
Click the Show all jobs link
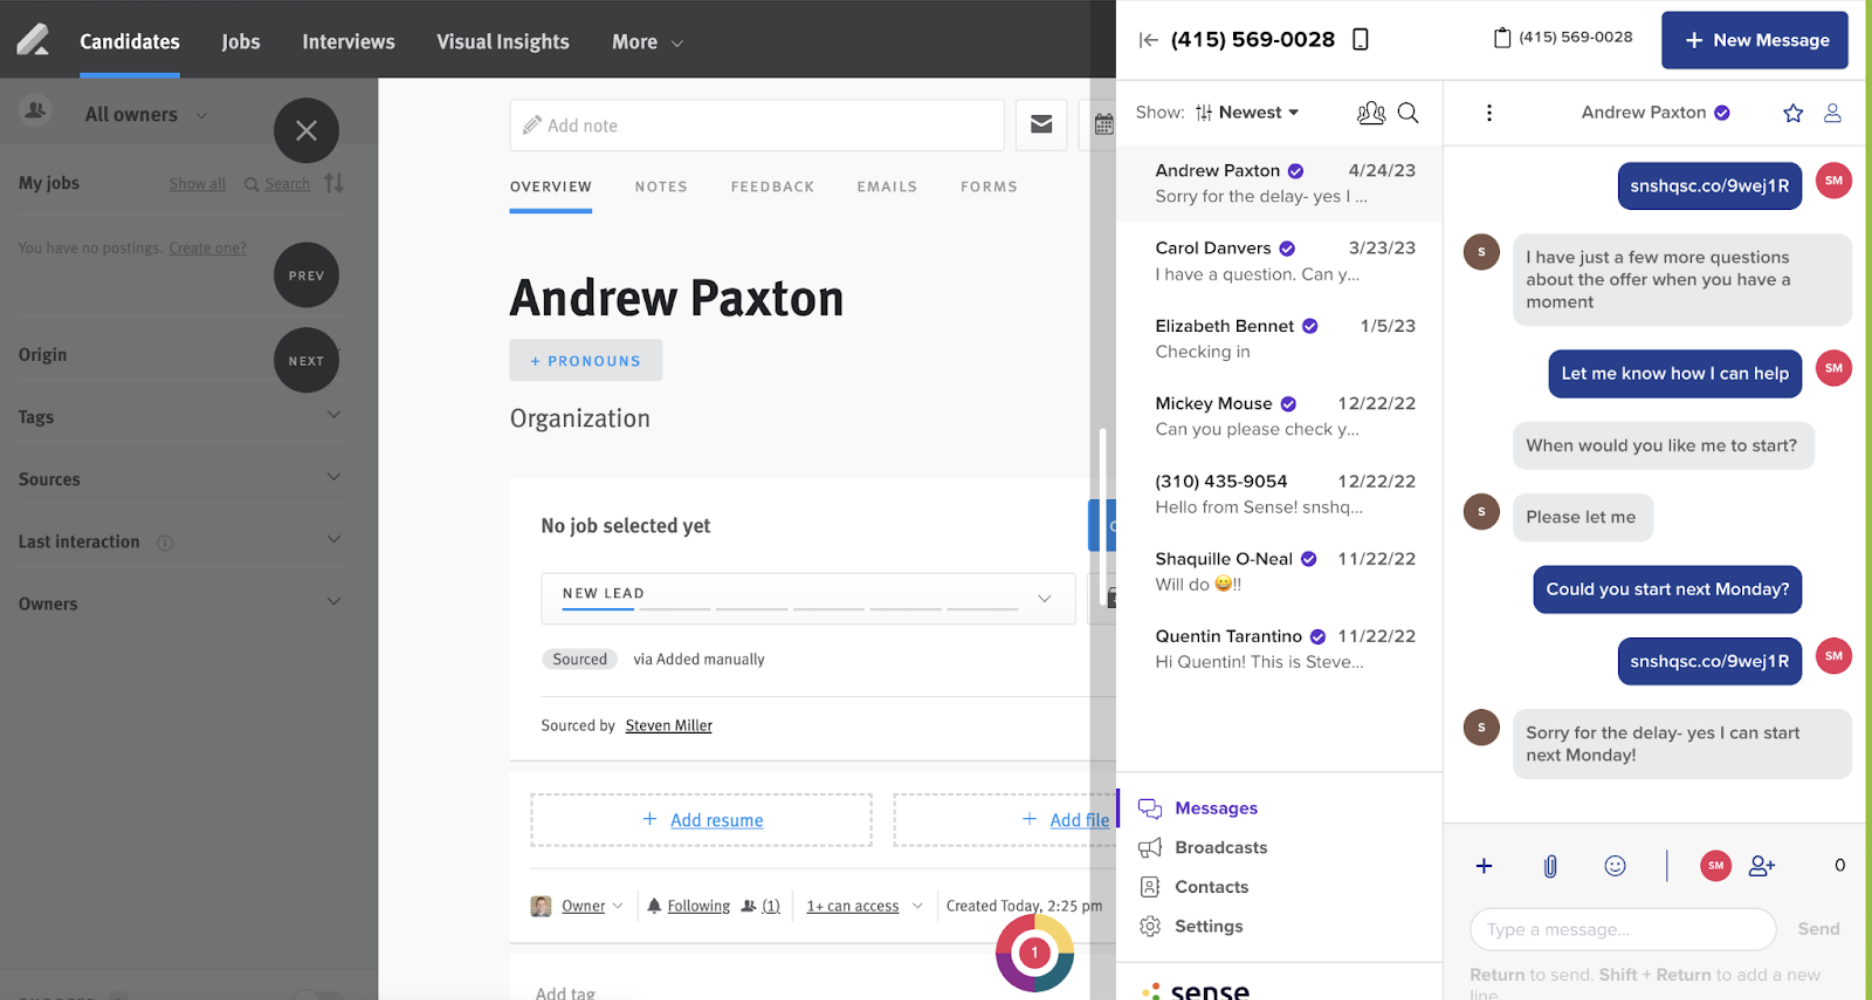pos(197,184)
